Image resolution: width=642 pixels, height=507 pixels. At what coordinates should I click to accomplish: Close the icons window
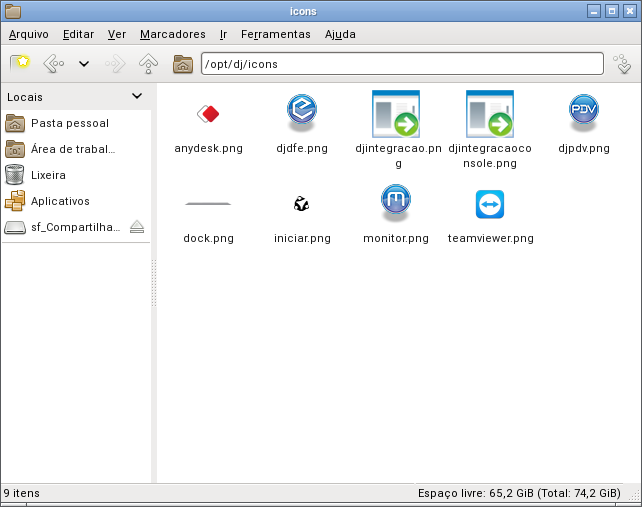click(x=630, y=11)
